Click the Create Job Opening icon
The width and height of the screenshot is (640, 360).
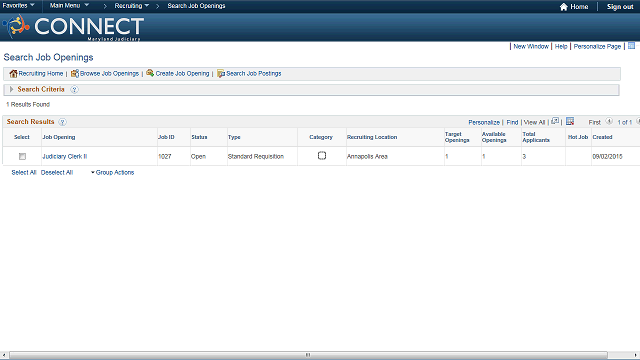[150, 73]
